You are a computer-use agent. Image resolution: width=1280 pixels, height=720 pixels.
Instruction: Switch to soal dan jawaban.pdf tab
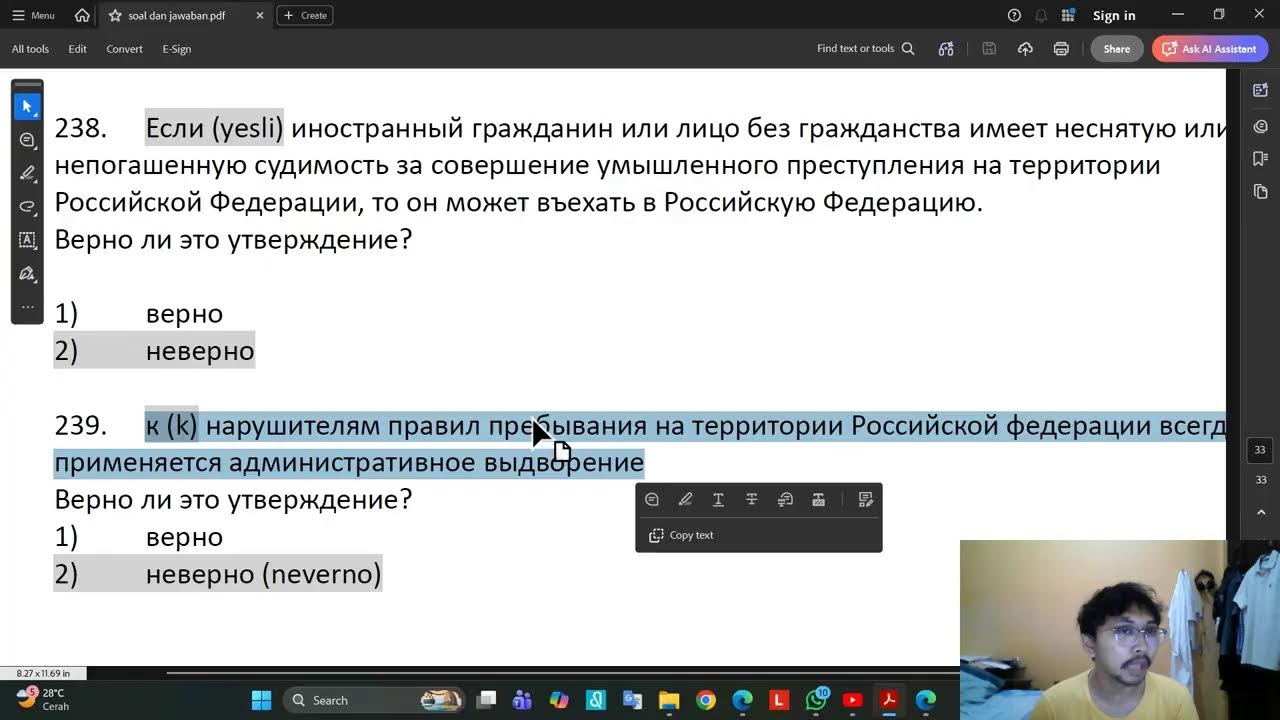tap(175, 15)
